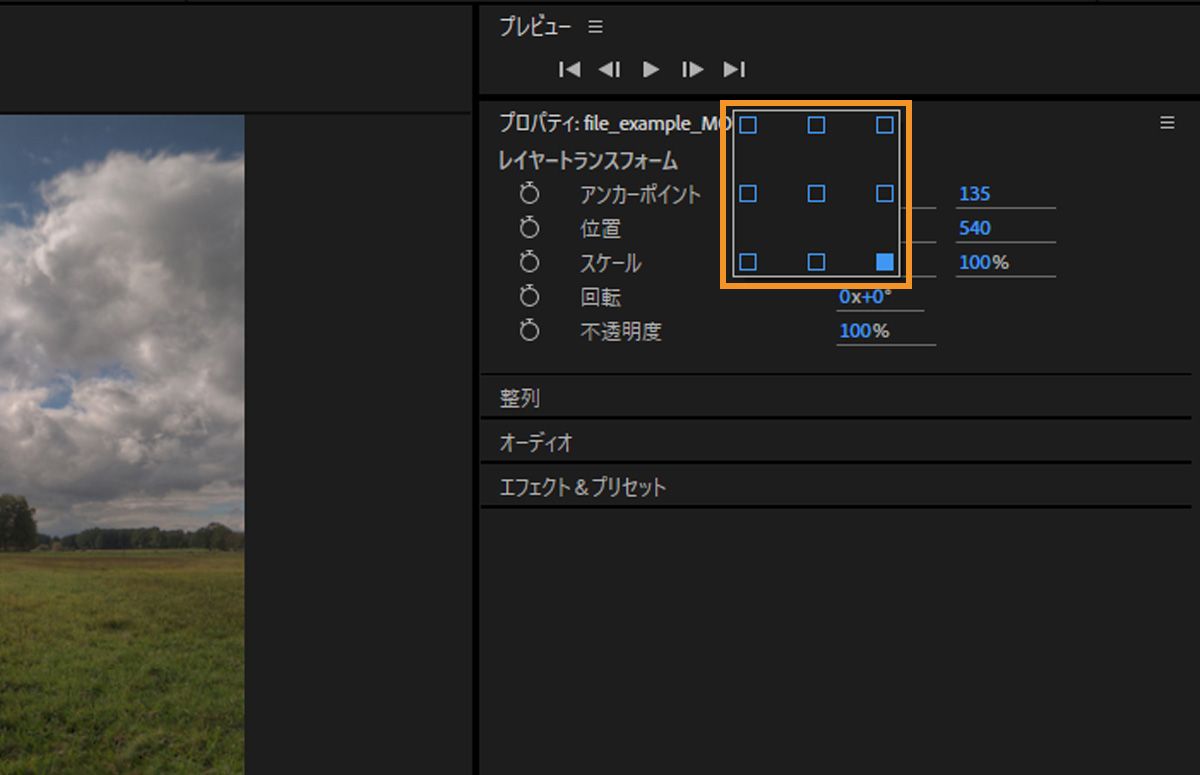Screen dimensions: 1200x775
Task: Click the stopwatch icon for 位置
Action: tap(529, 228)
